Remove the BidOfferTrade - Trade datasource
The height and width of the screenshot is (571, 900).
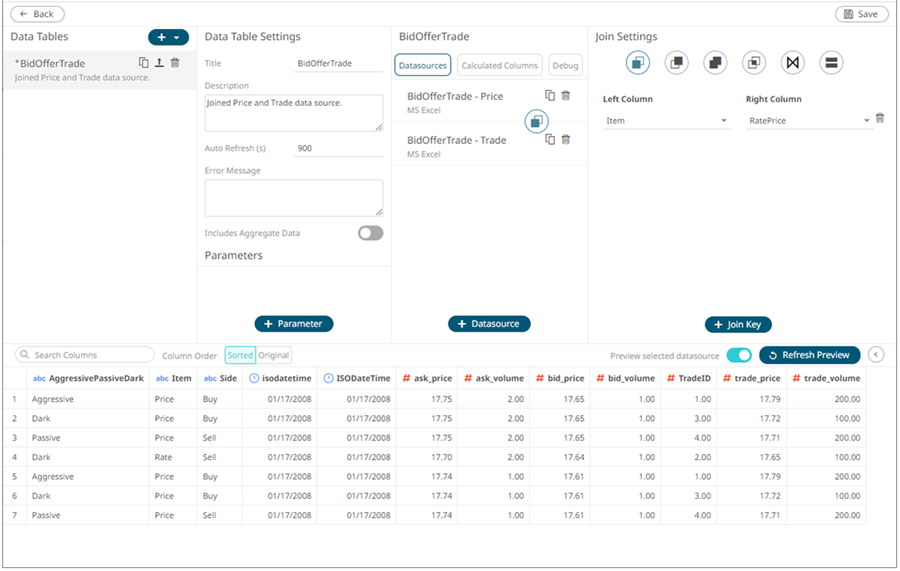tap(566, 140)
